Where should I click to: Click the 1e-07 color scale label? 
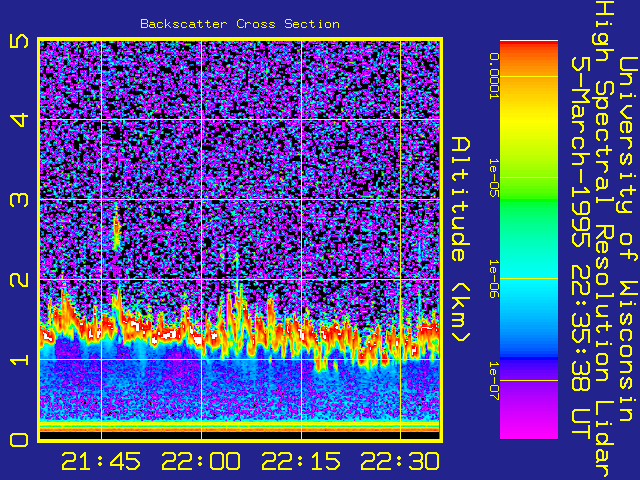[x=494, y=381]
